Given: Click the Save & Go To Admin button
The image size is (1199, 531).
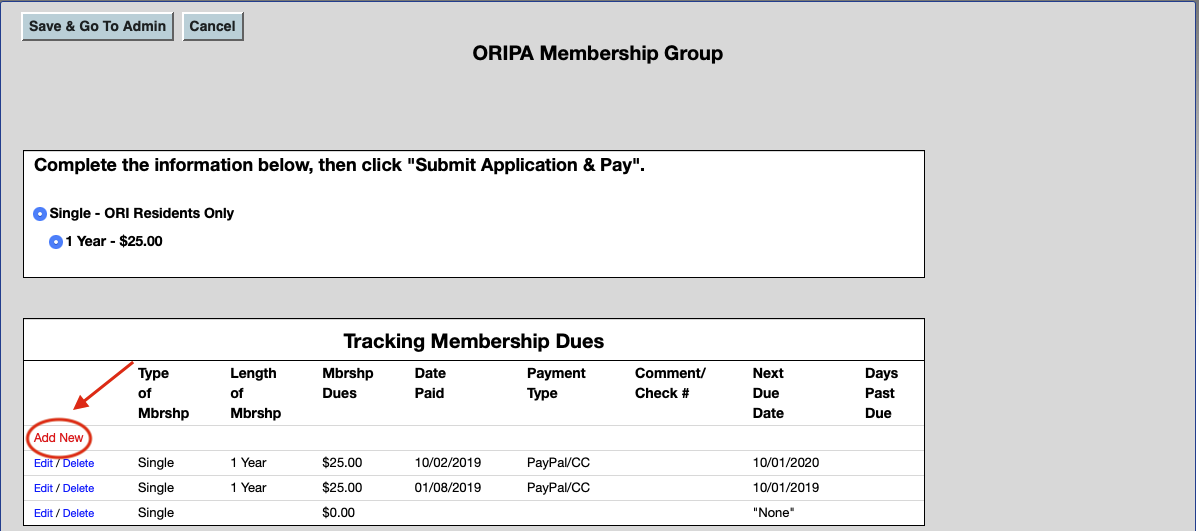Looking at the screenshot, I should pos(98,27).
